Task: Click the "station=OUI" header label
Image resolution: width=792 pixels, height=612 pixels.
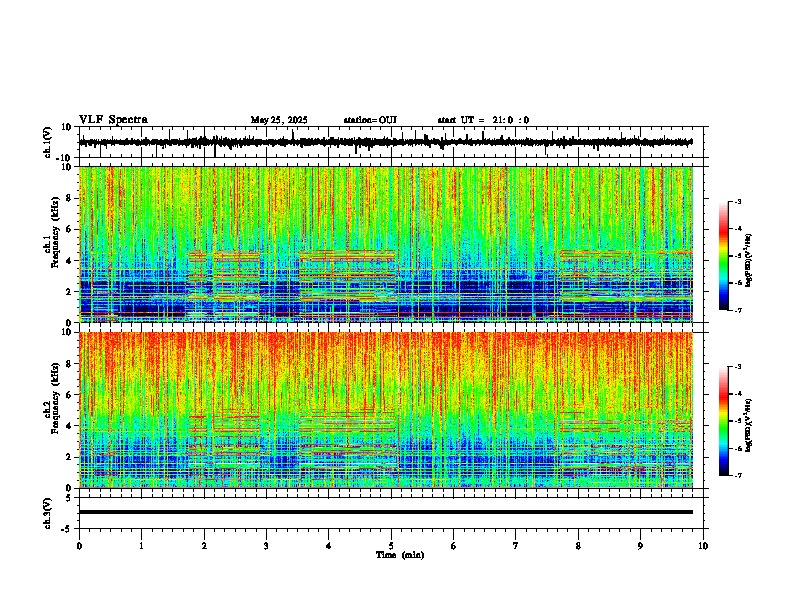Action: point(370,120)
